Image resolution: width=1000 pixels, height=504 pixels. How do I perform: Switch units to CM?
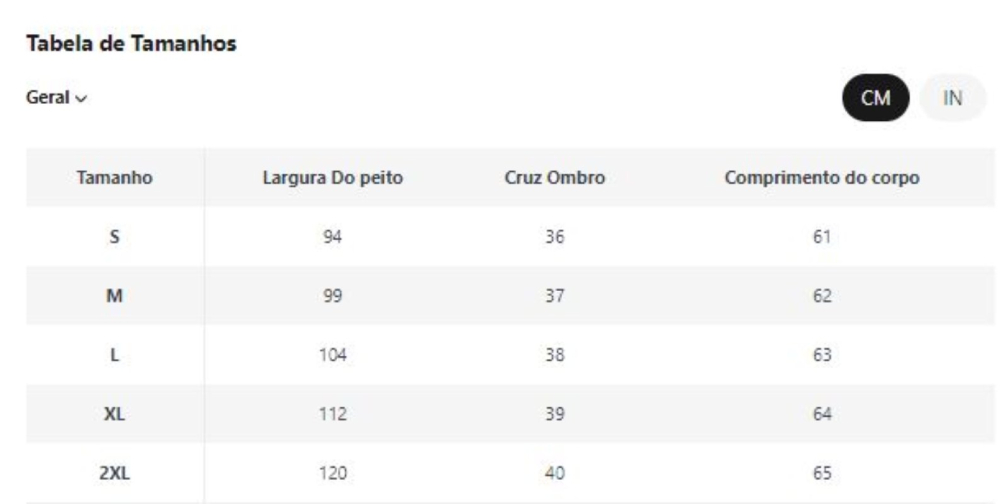pyautogui.click(x=876, y=98)
